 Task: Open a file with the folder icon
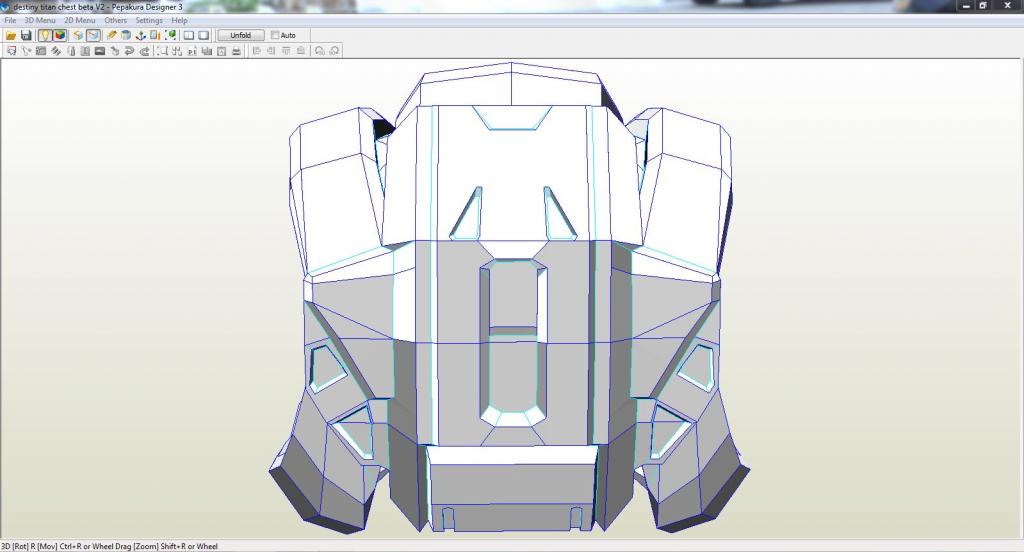(x=11, y=35)
